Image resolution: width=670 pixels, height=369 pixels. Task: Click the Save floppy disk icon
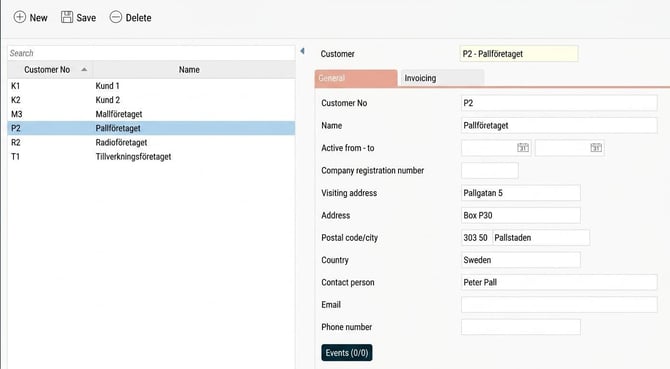pos(67,17)
